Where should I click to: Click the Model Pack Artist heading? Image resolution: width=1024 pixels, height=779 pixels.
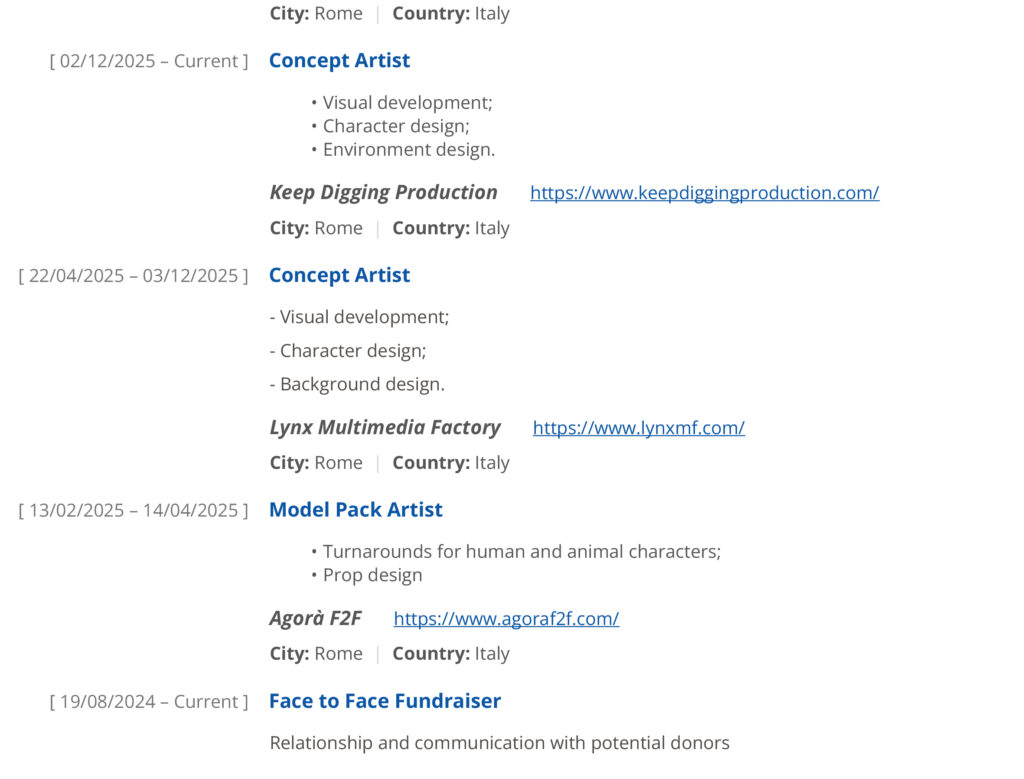coord(355,510)
